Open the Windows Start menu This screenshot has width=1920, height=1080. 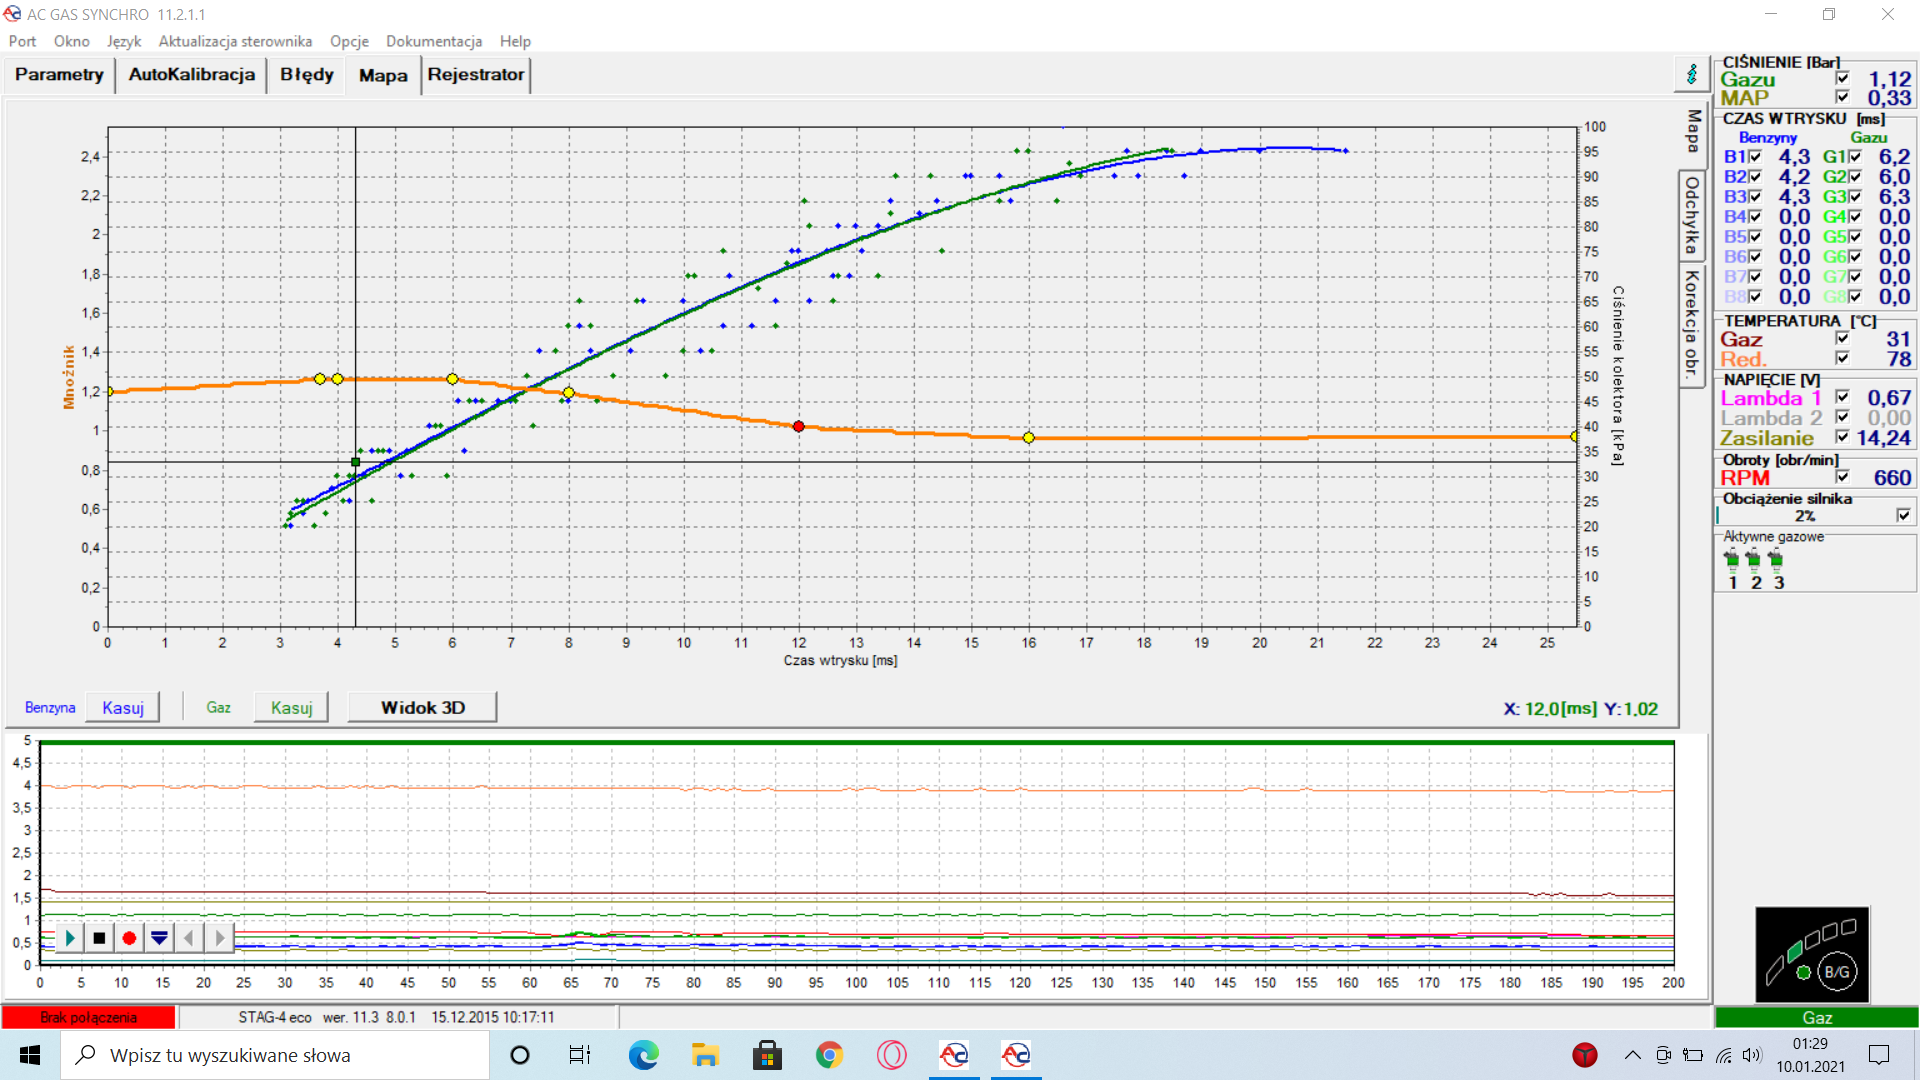point(30,1055)
